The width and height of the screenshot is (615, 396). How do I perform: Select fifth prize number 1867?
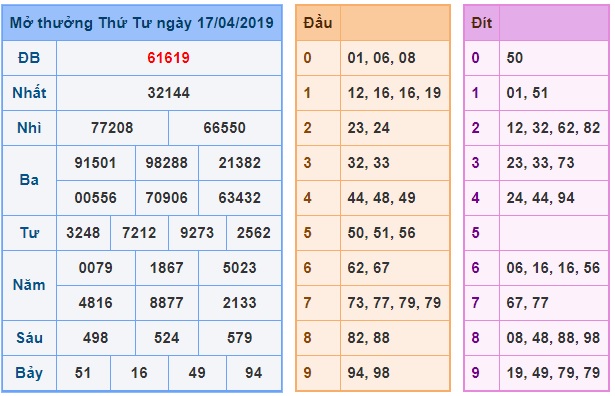pos(167,268)
